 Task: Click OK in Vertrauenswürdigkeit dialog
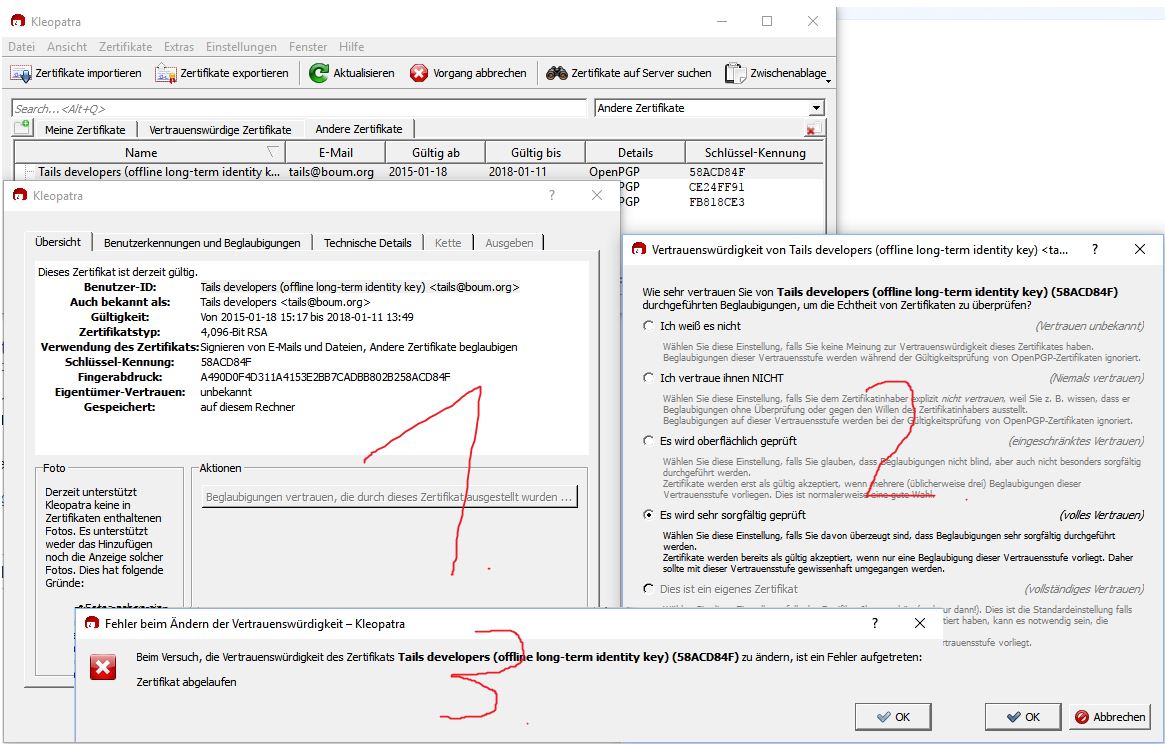(x=1023, y=716)
